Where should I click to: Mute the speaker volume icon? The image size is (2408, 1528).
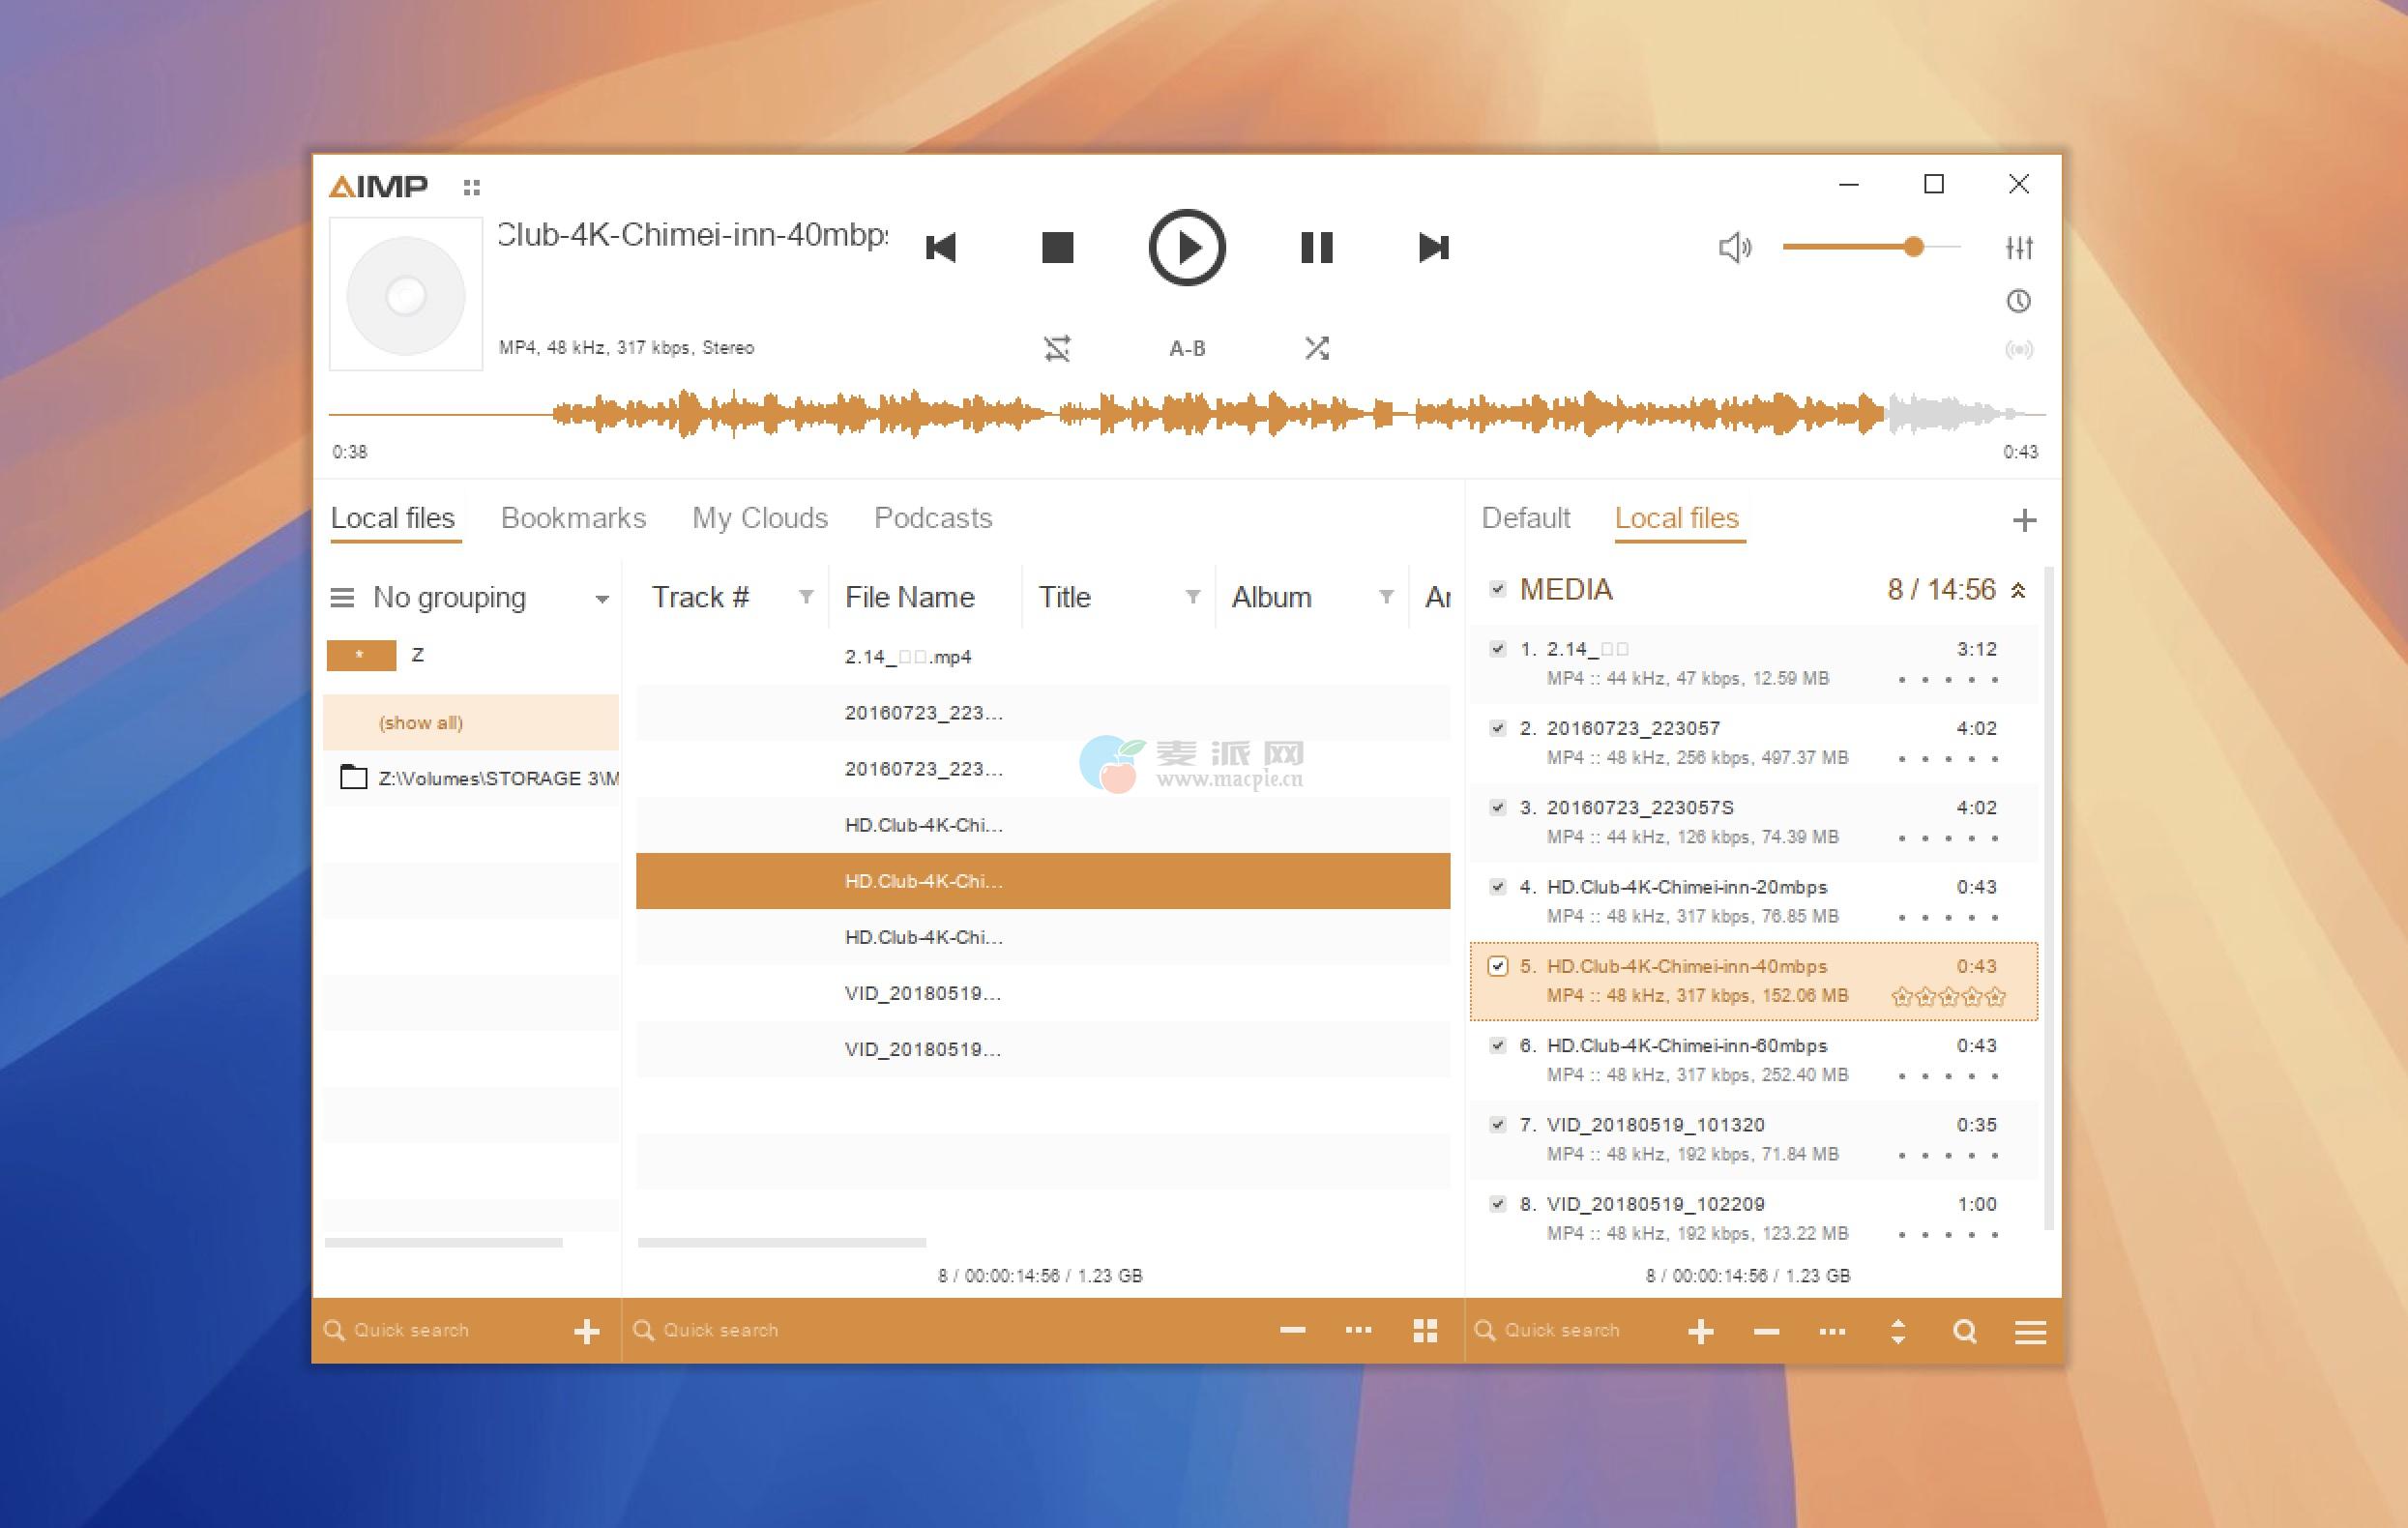(x=1735, y=247)
